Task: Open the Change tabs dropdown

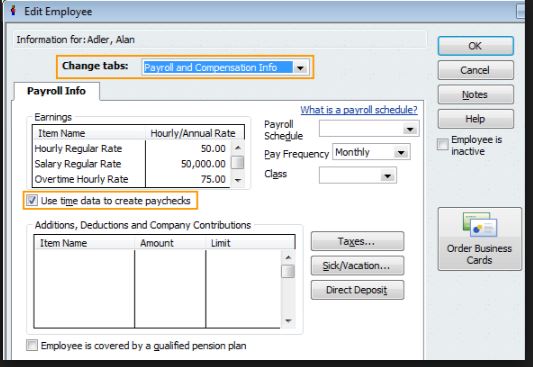Action: pyautogui.click(x=300, y=68)
